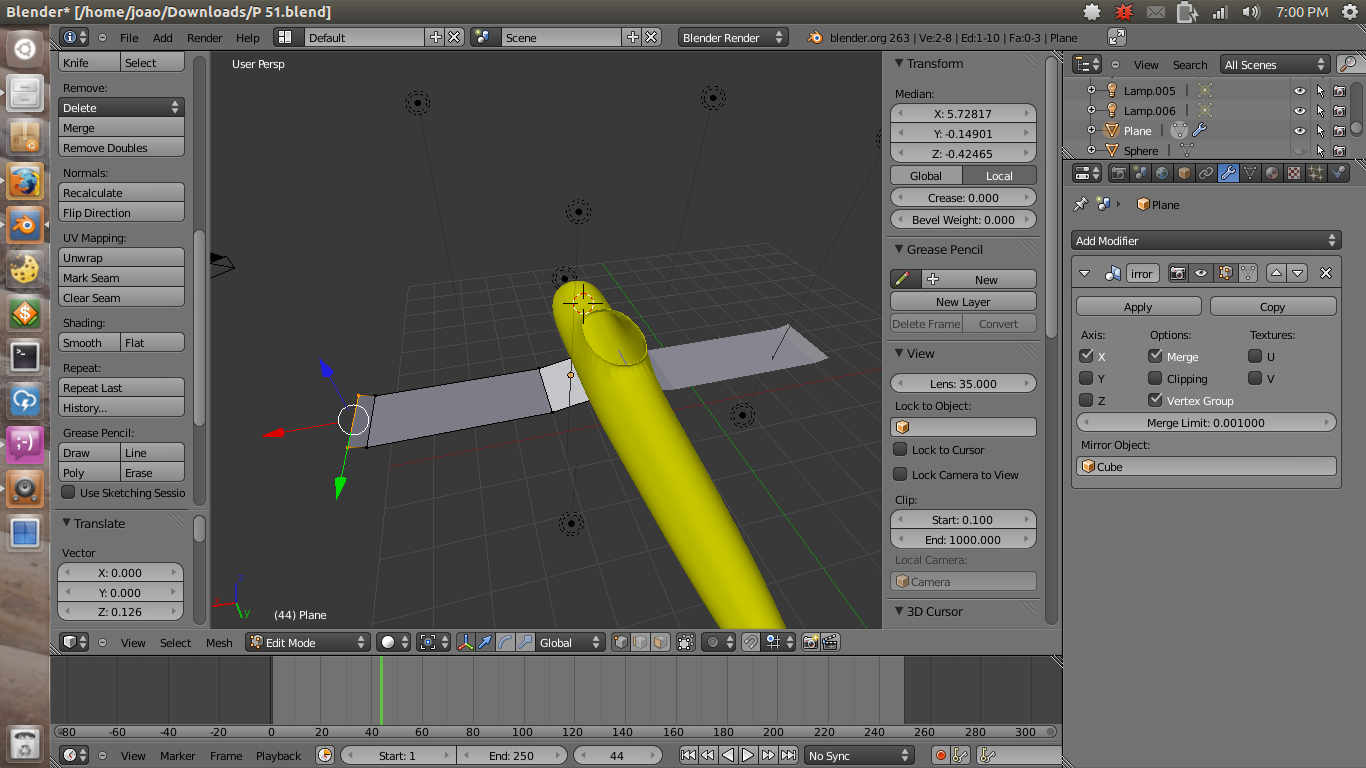Open the World properties globe tab
This screenshot has width=1366, height=768.
click(1162, 173)
